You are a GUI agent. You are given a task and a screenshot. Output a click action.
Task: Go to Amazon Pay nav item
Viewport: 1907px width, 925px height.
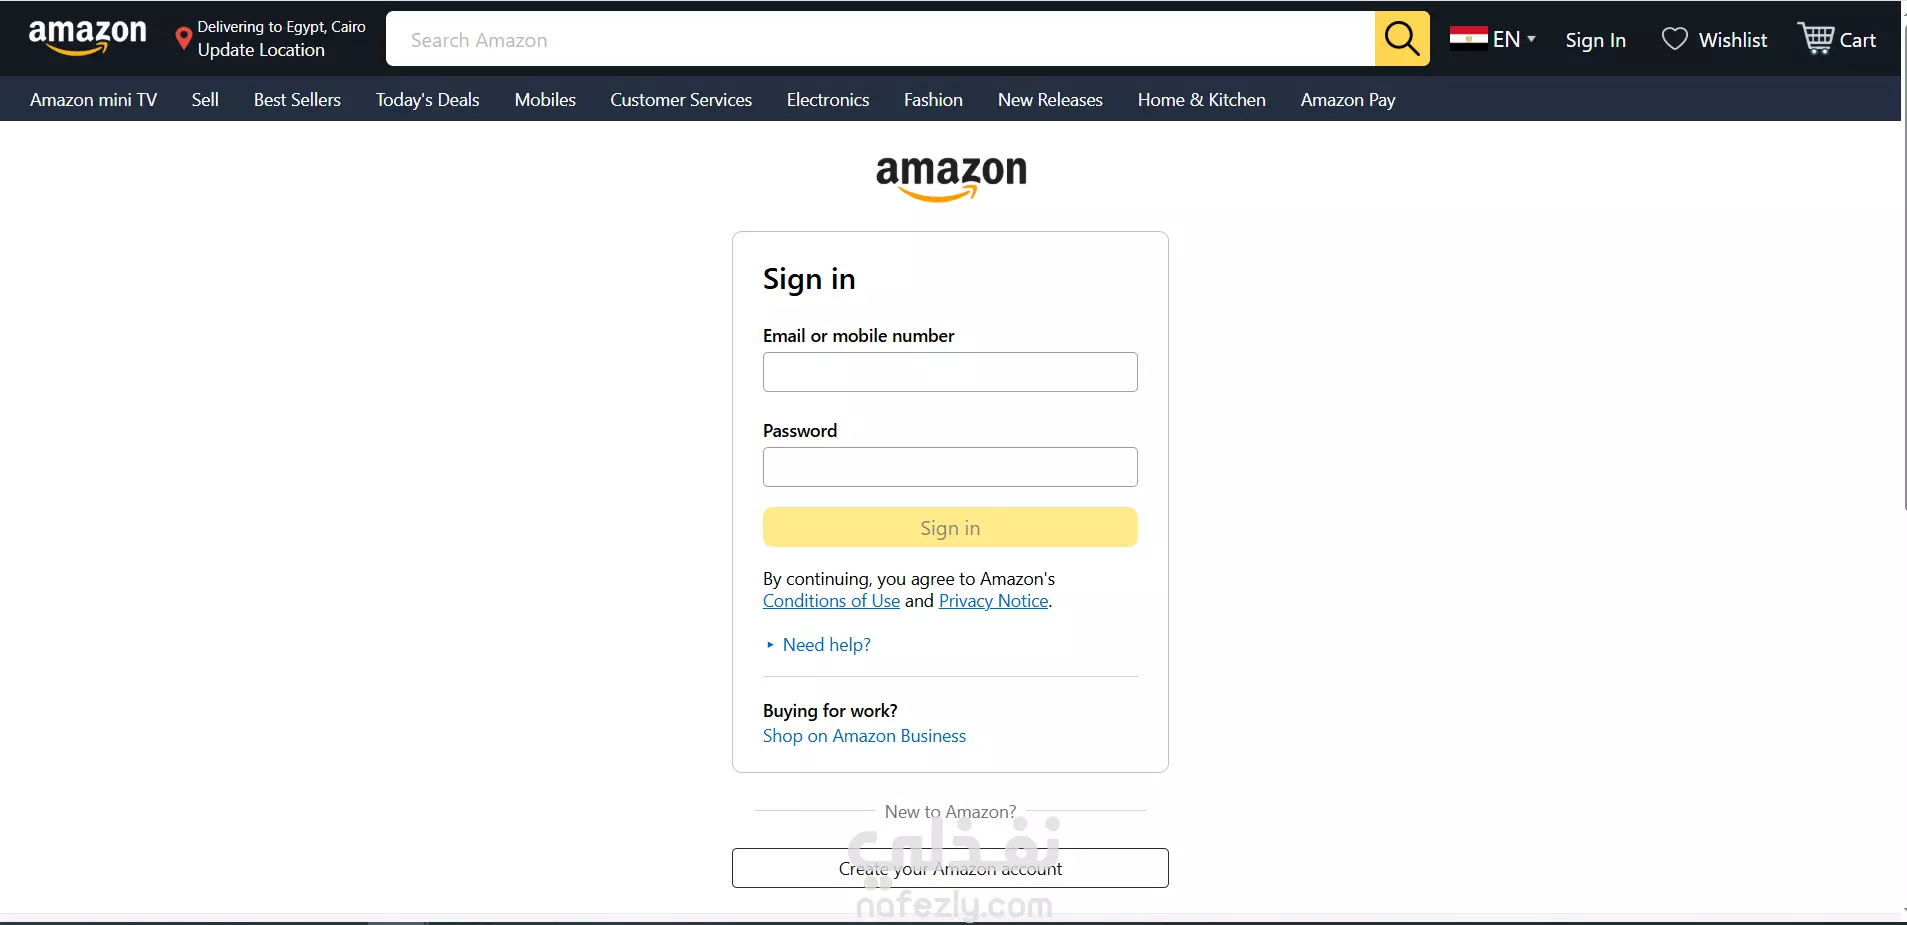point(1348,100)
